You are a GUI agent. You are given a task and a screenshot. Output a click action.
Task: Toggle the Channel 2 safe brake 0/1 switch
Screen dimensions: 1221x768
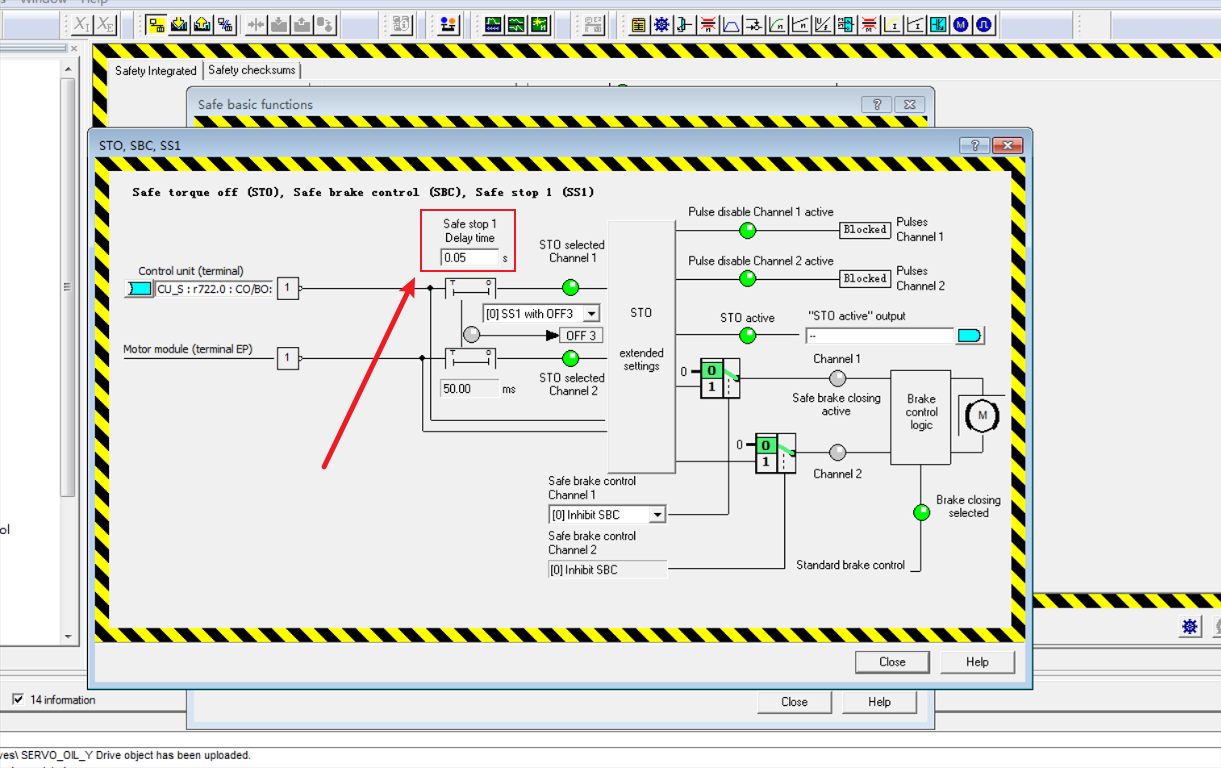point(774,452)
